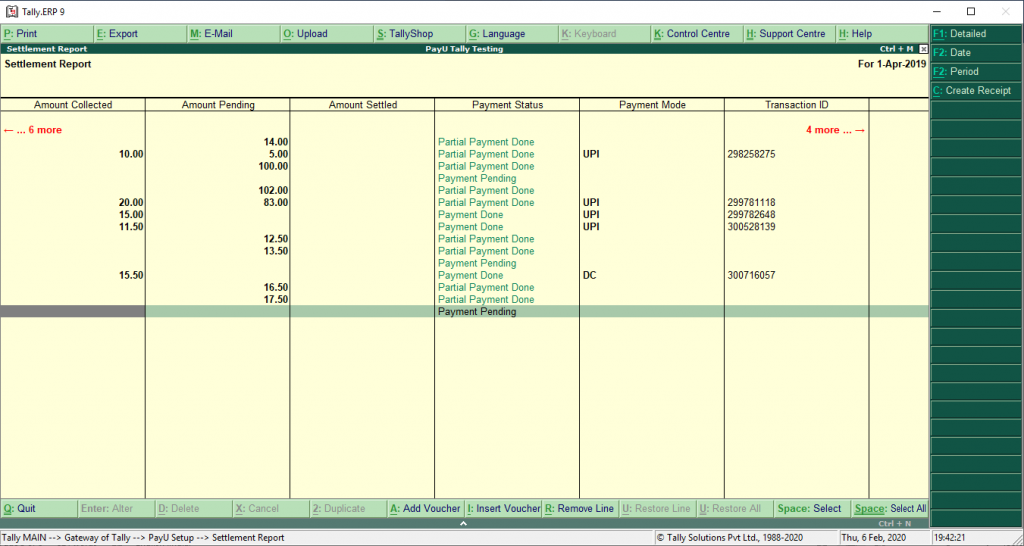Screen dimensions: 1024x546
Task: Click the collected amount 20.00
Action: coord(131,203)
